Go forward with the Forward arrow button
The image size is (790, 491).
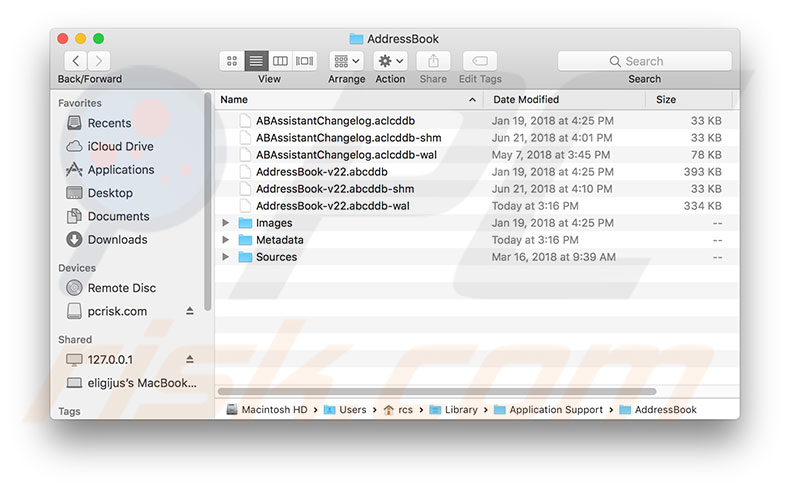[x=99, y=61]
